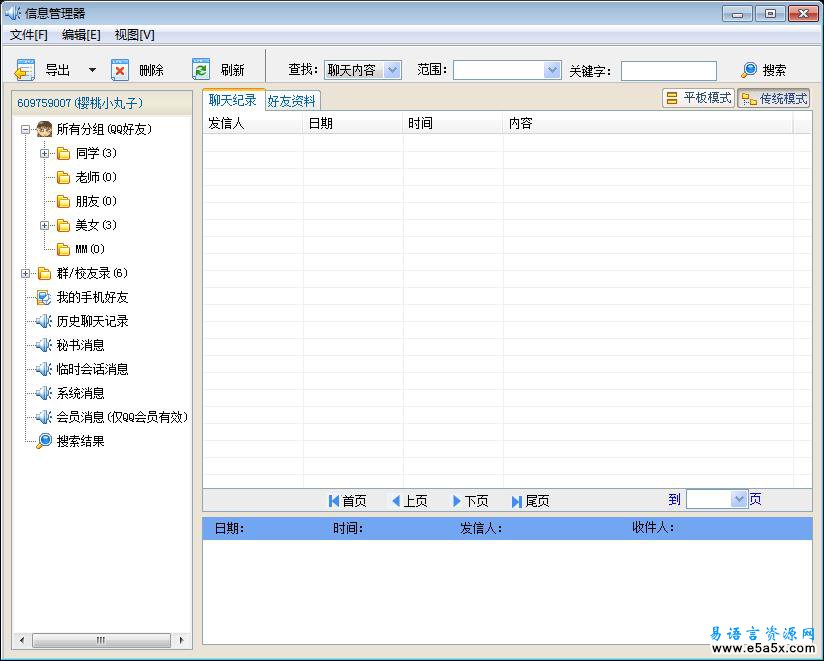This screenshot has width=824, height=661.
Task: Expand the 群/校友录 (6) node
Action: [25, 273]
